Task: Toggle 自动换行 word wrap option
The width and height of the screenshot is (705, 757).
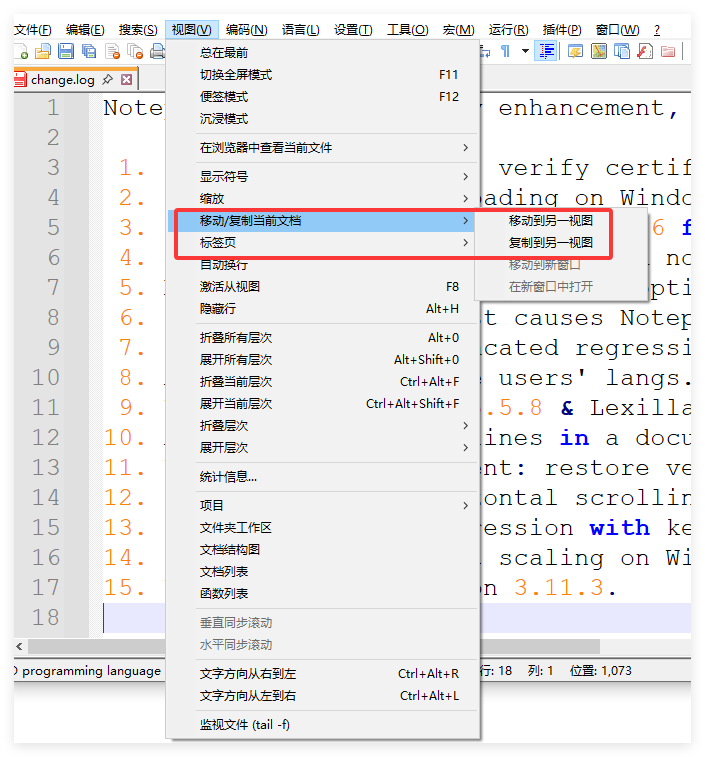Action: click(323, 265)
